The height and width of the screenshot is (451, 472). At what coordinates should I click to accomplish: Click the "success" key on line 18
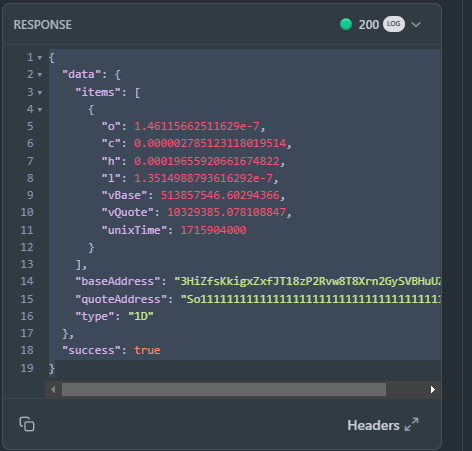point(91,350)
